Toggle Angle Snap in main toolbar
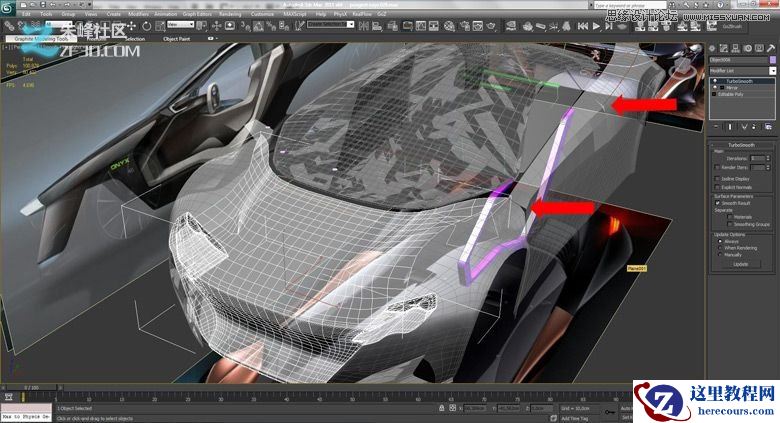This screenshot has width=780, height=423. (258, 26)
